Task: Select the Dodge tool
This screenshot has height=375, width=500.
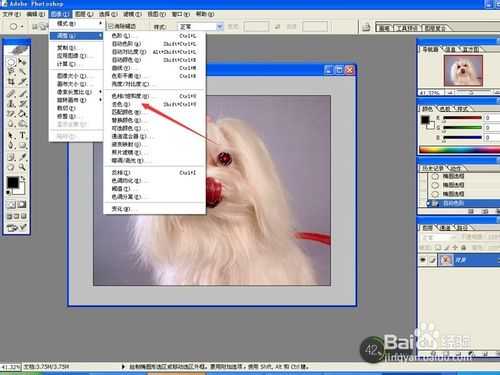Action: pos(22,124)
